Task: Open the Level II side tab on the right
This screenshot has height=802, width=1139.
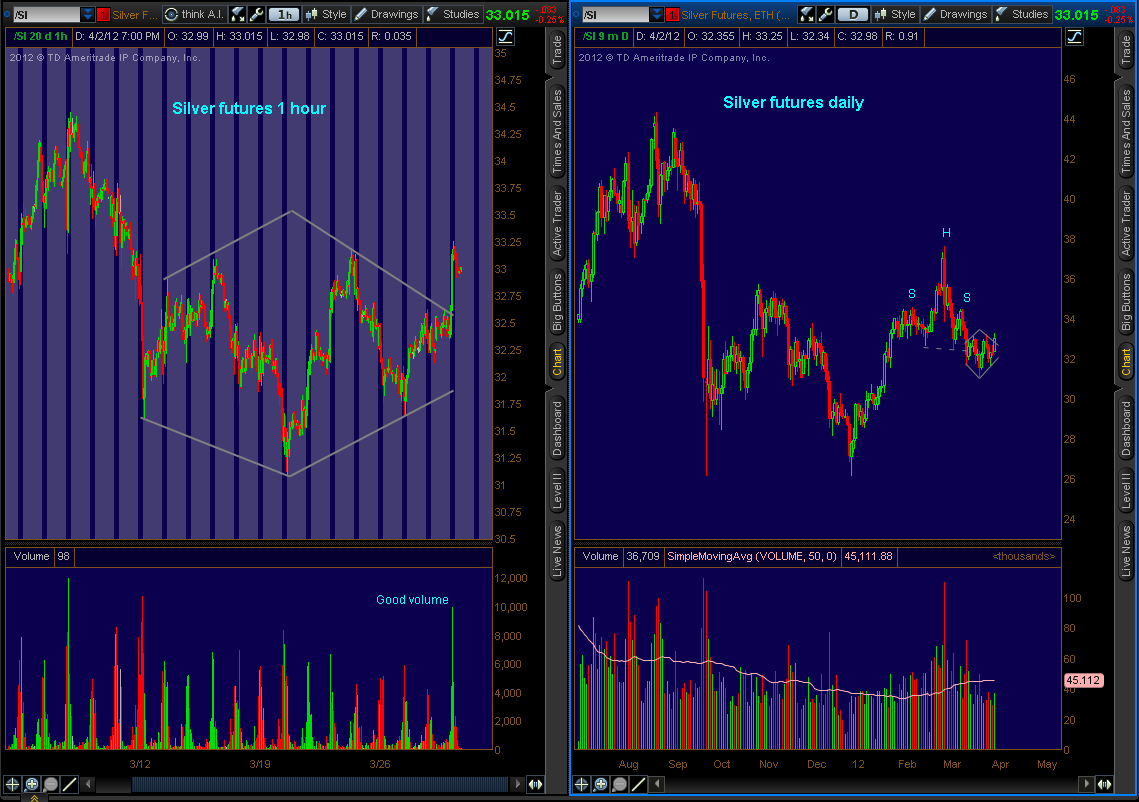Action: [x=1126, y=490]
